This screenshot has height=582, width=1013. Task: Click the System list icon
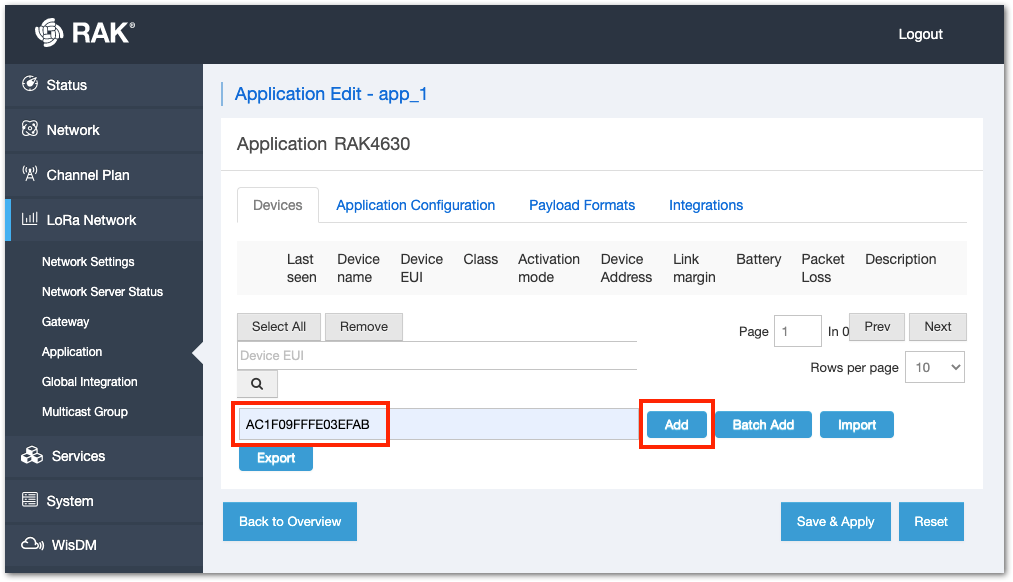(30, 500)
